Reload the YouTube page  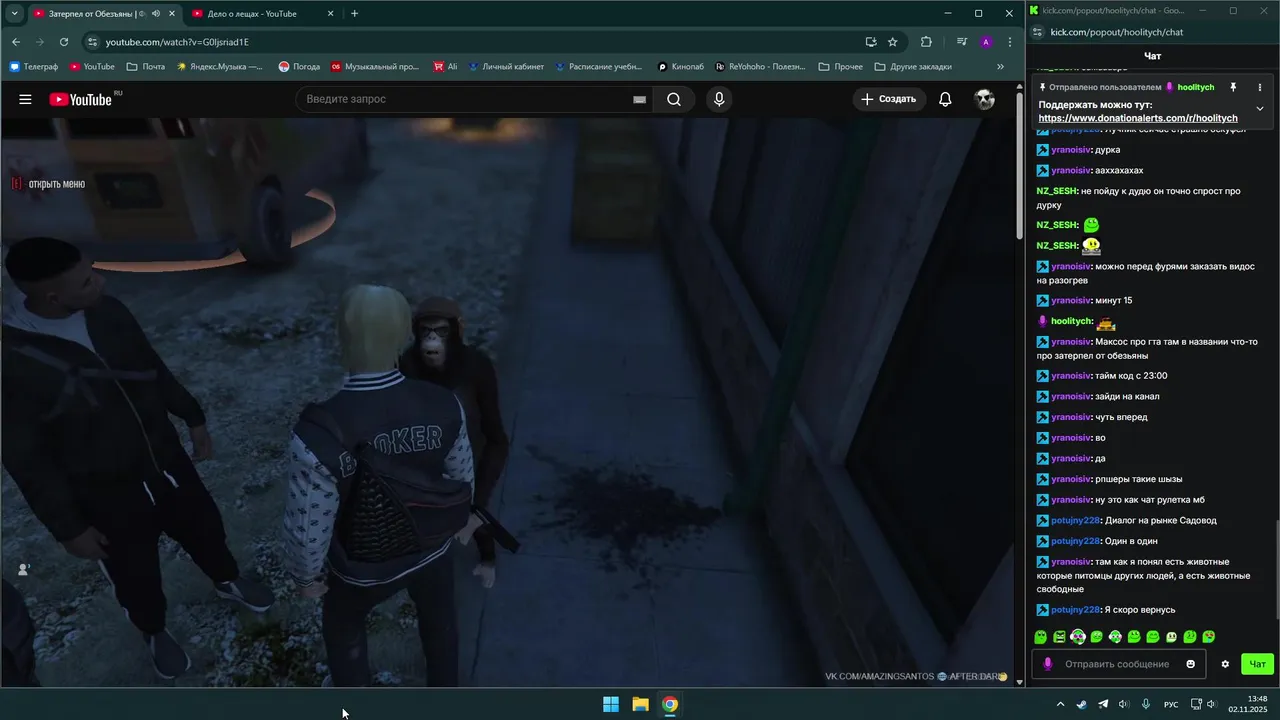[64, 42]
